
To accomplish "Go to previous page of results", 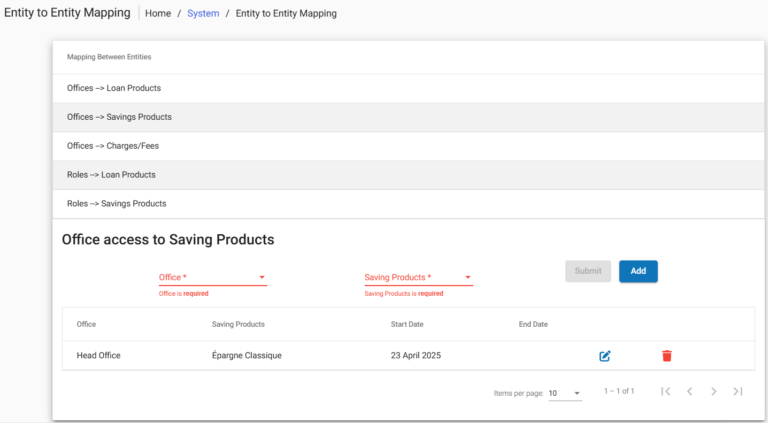I will [690, 392].
